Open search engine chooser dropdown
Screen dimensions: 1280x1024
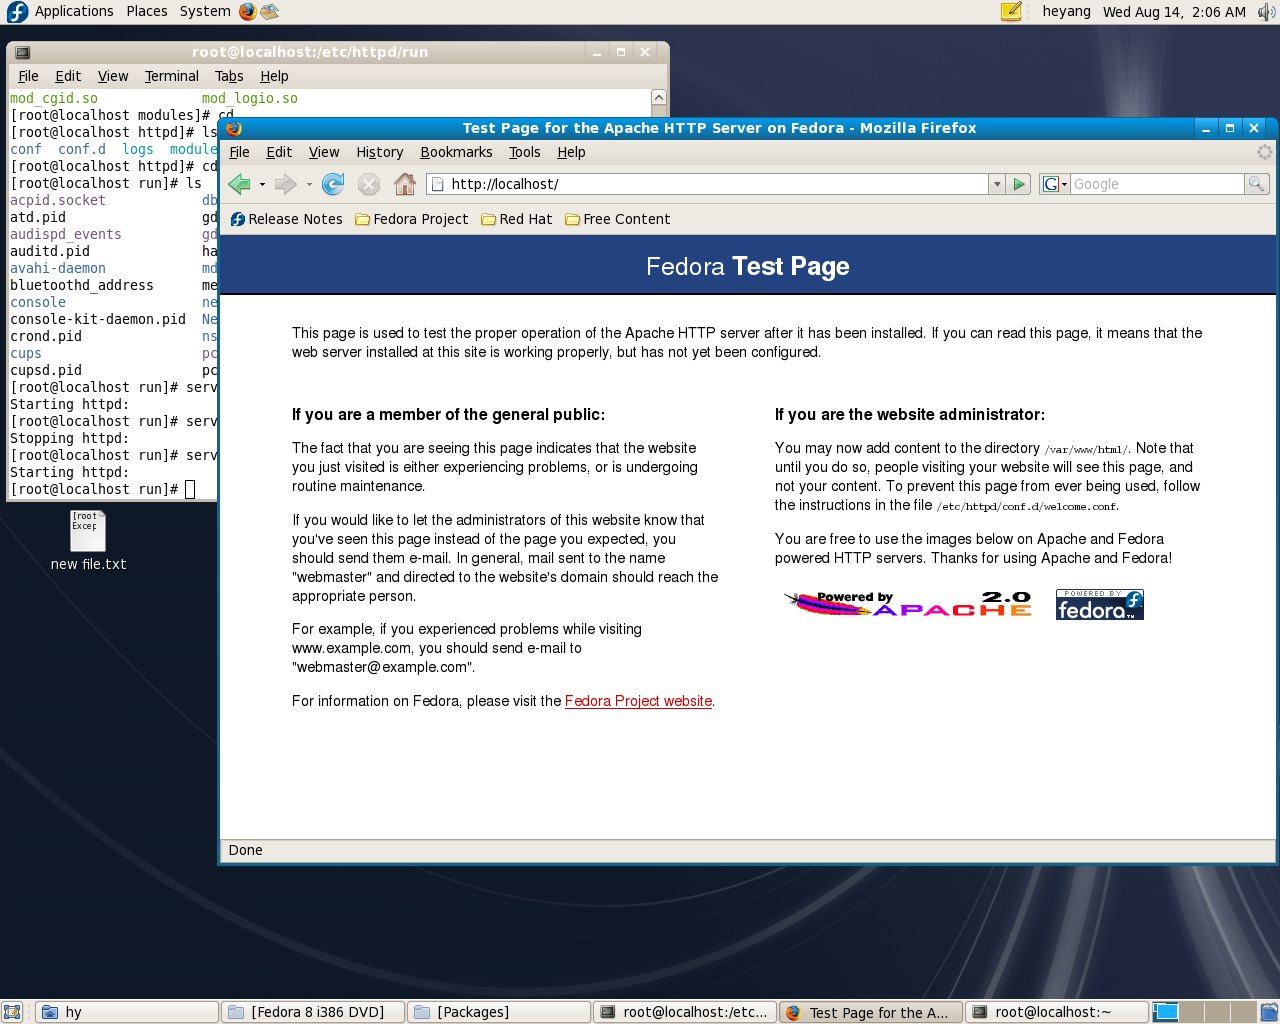tap(1064, 184)
